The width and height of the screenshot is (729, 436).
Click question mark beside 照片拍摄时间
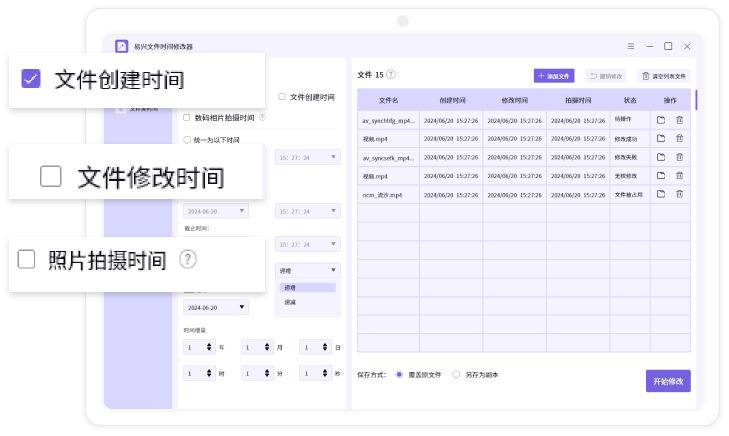(187, 260)
